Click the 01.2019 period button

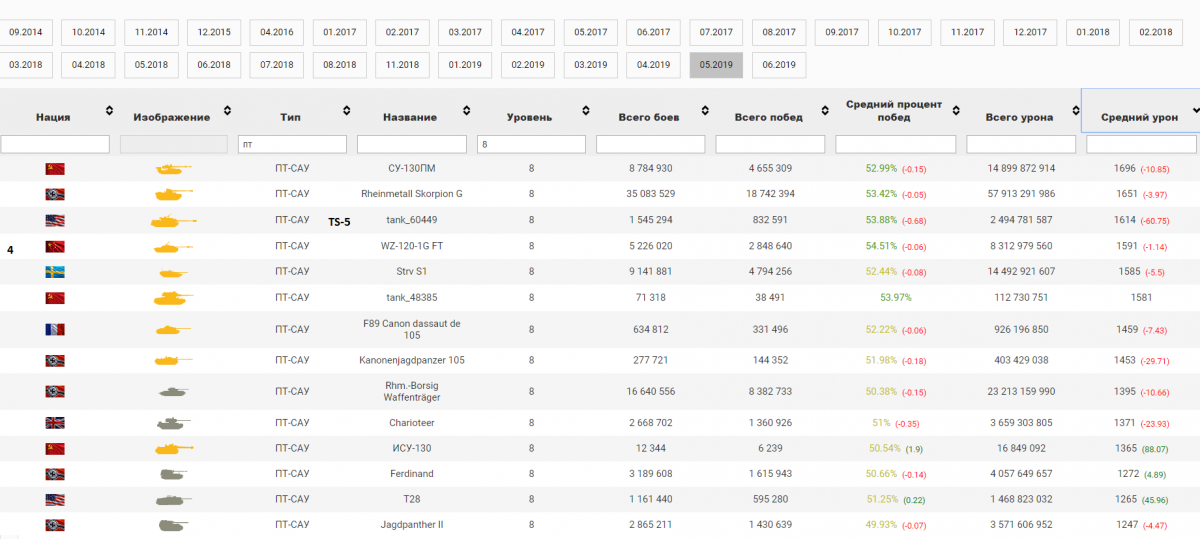click(x=465, y=65)
